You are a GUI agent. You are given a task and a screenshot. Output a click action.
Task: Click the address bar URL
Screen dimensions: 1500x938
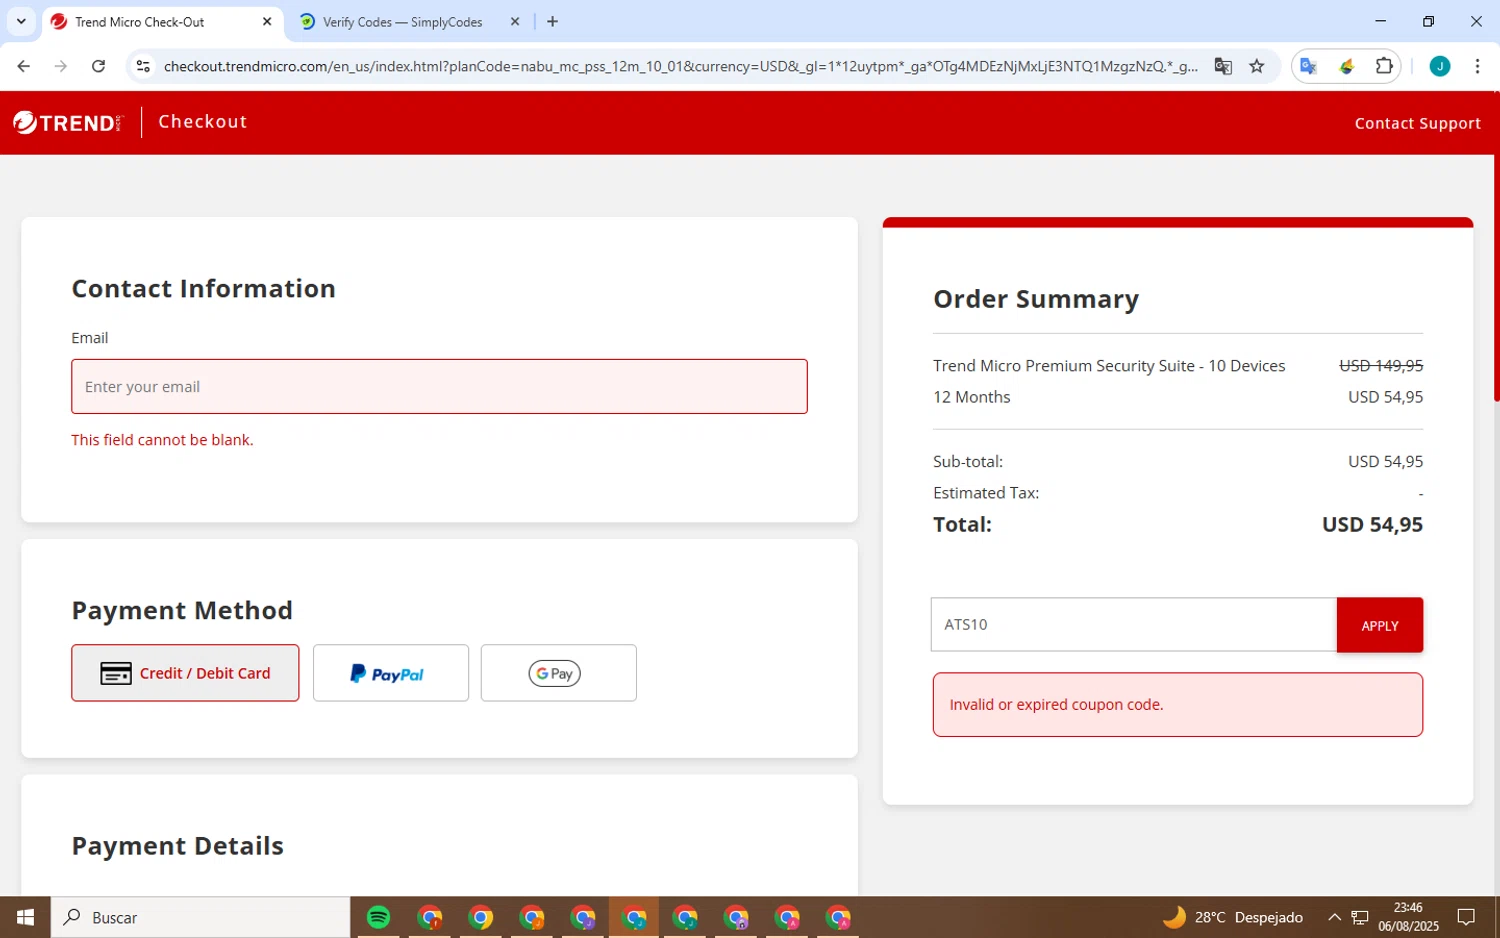click(680, 66)
